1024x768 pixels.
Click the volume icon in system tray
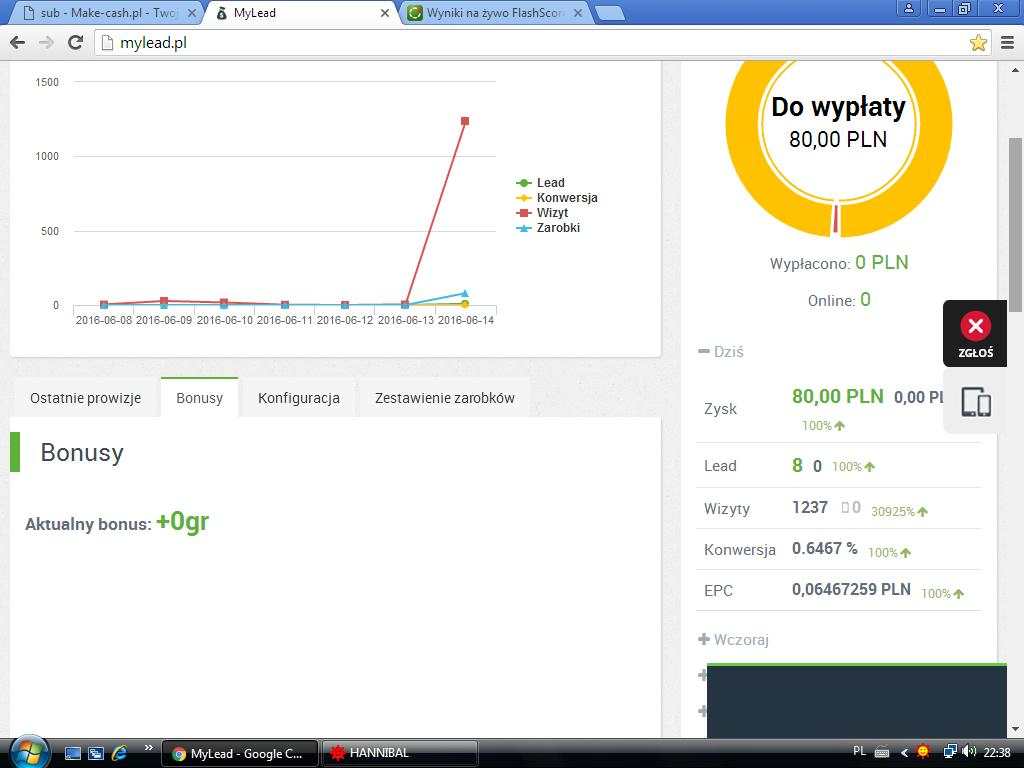coord(968,752)
